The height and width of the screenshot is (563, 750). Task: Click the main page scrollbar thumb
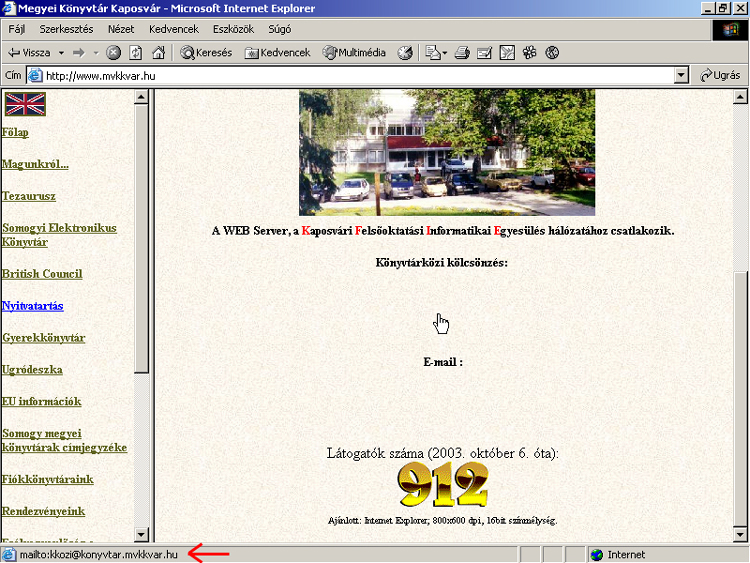(740, 399)
